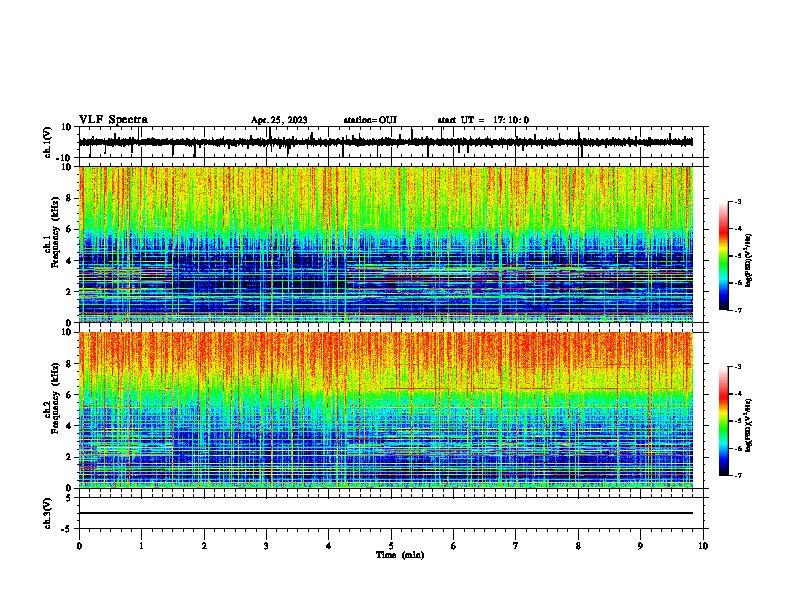Click the "VLF Spectra" plot title
This screenshot has height=612, width=792.
tap(113, 120)
